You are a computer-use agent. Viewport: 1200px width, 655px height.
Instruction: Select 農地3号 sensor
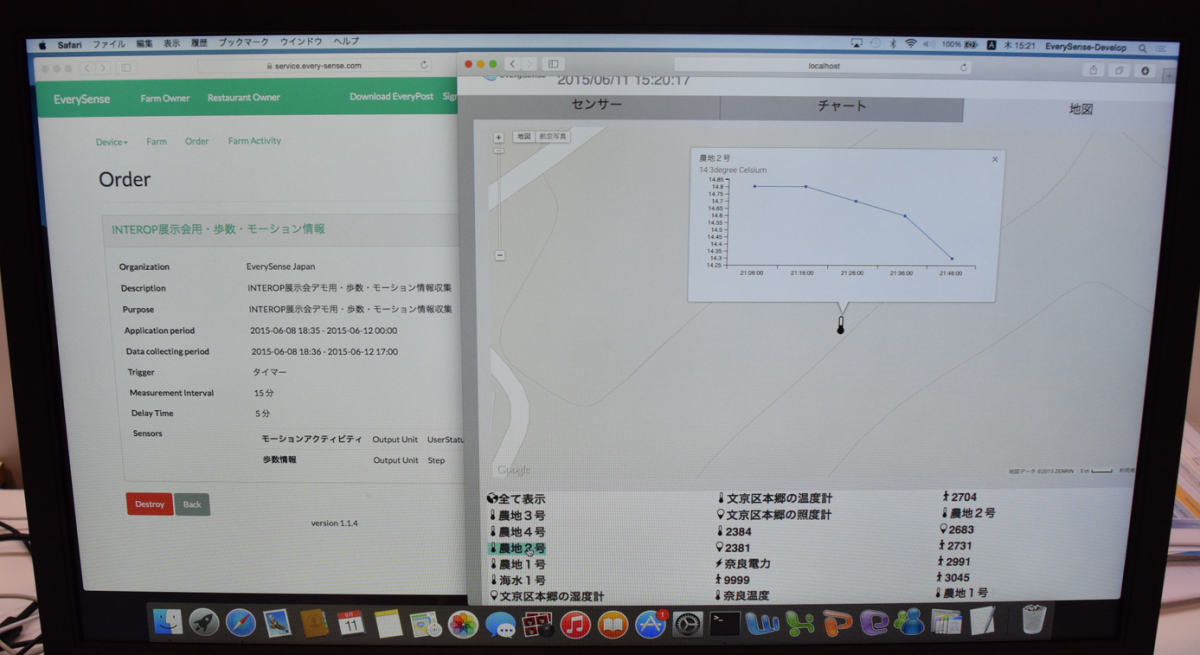pos(517,515)
